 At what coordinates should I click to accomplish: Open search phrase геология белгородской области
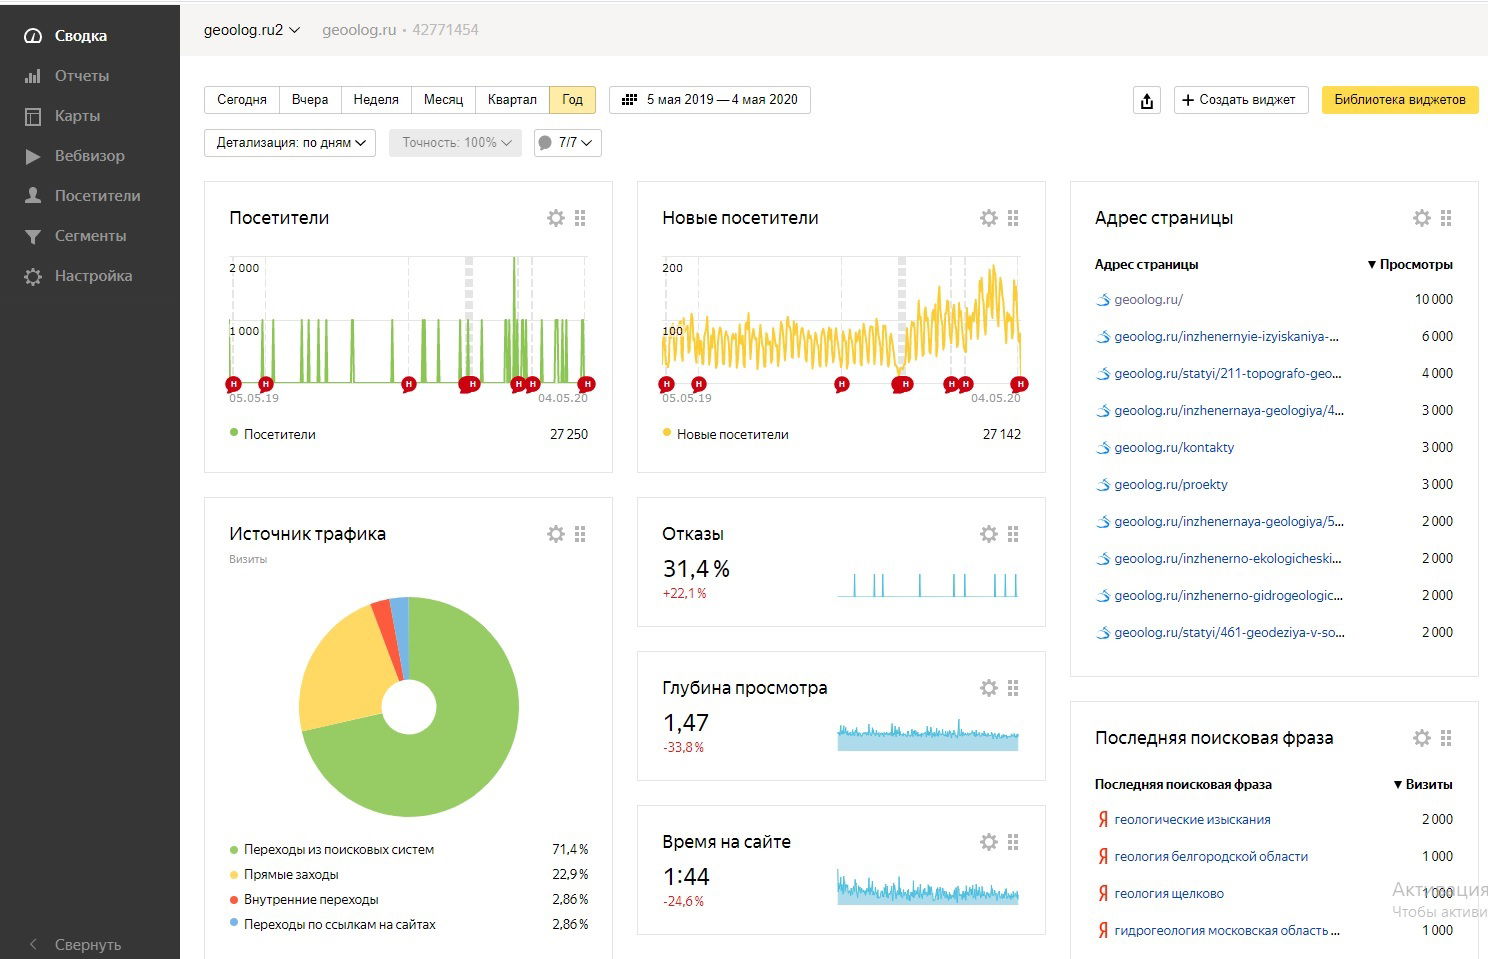[1211, 857]
